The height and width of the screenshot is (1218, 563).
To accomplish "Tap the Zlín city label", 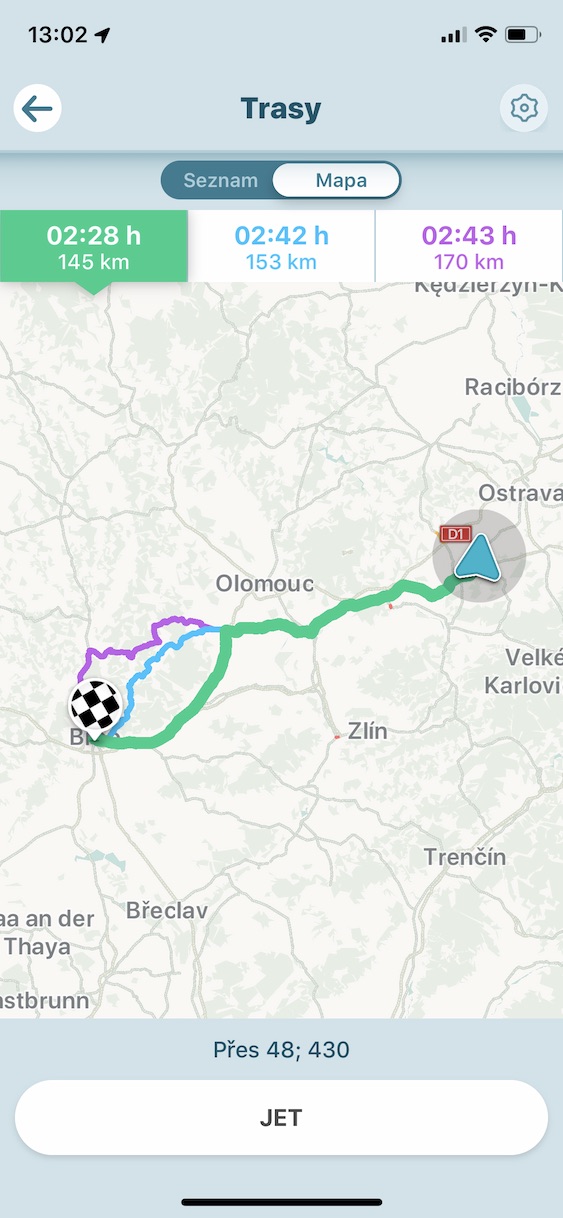I will click(x=366, y=732).
